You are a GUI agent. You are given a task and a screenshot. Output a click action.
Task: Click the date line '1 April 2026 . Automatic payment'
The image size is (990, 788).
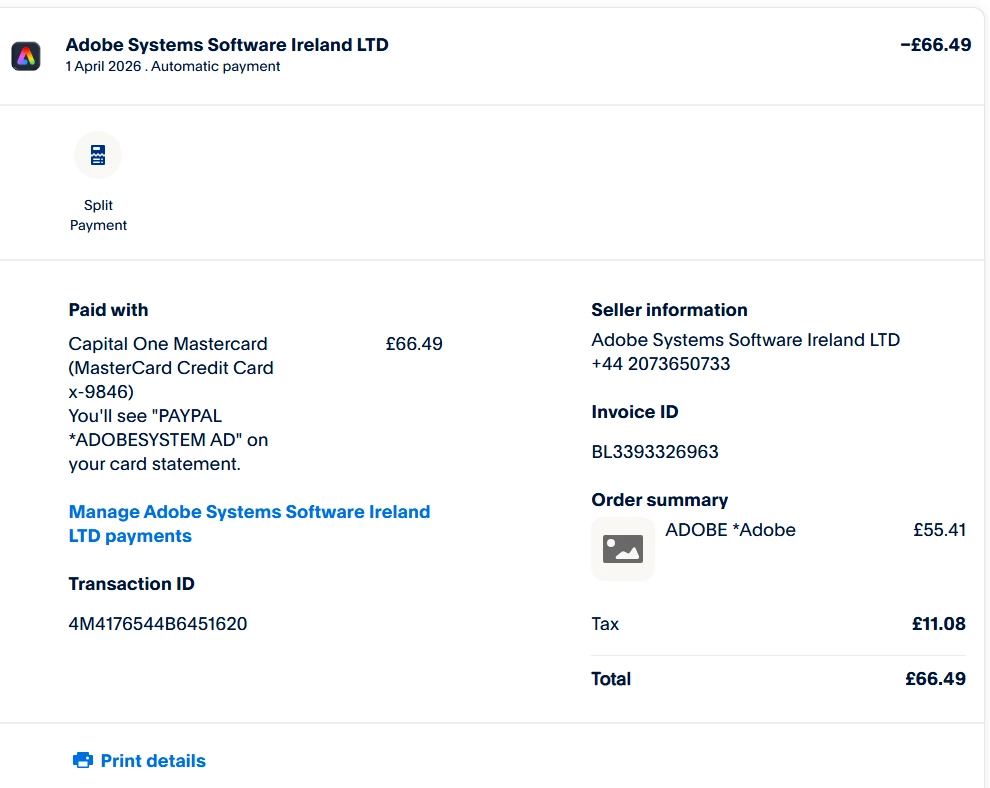173,66
